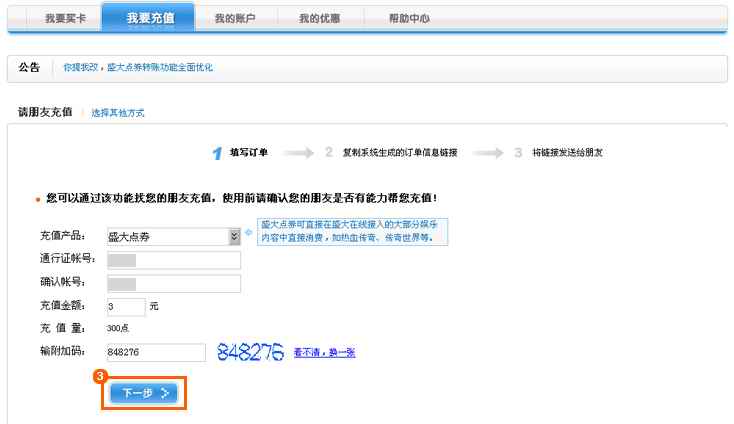Click the 848276 captcha image

click(250, 352)
